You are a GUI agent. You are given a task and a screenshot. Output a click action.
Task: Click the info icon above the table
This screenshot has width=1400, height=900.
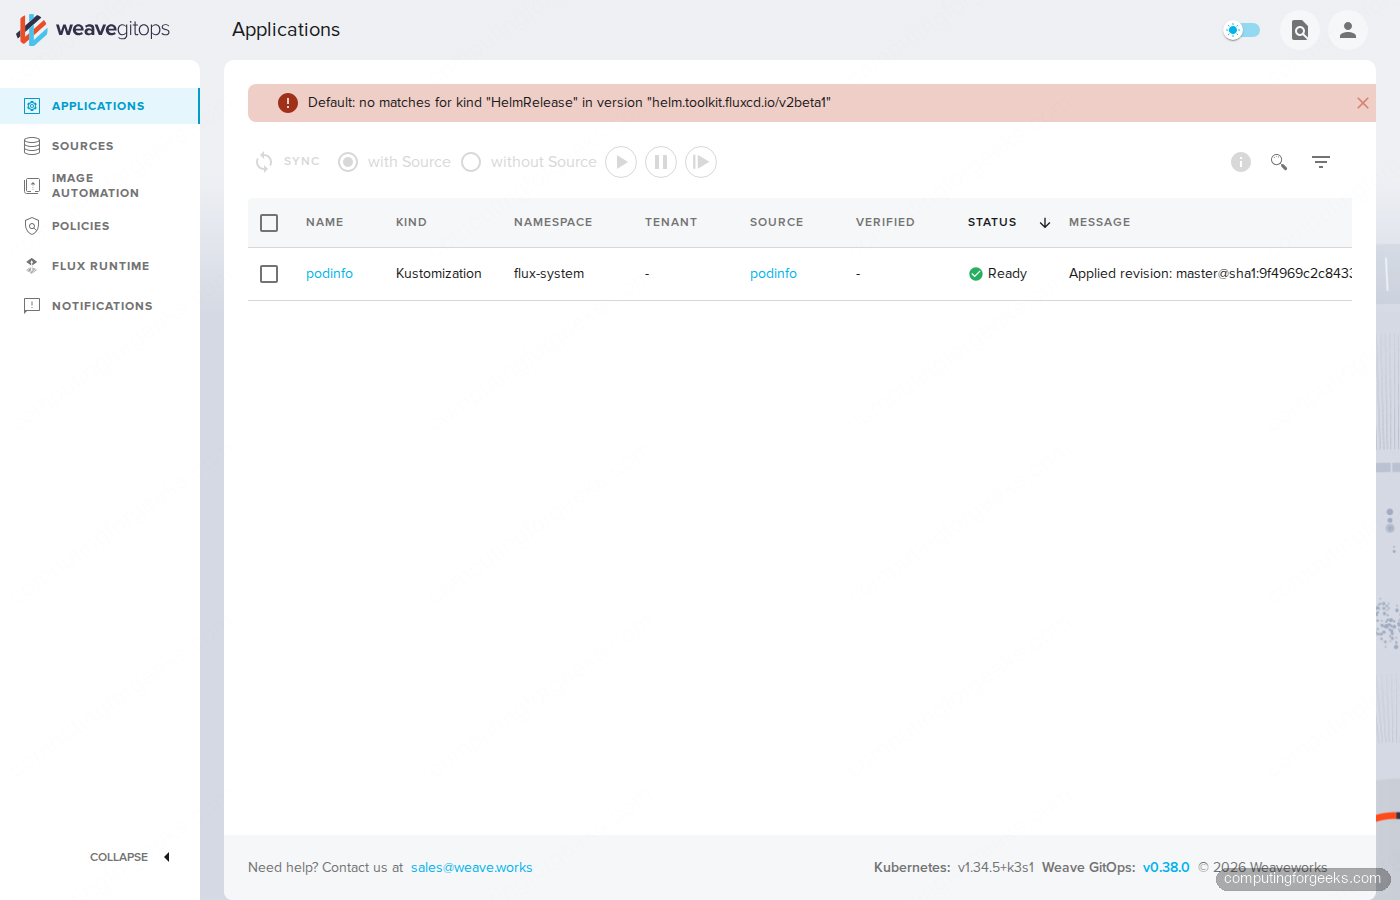pyautogui.click(x=1241, y=162)
